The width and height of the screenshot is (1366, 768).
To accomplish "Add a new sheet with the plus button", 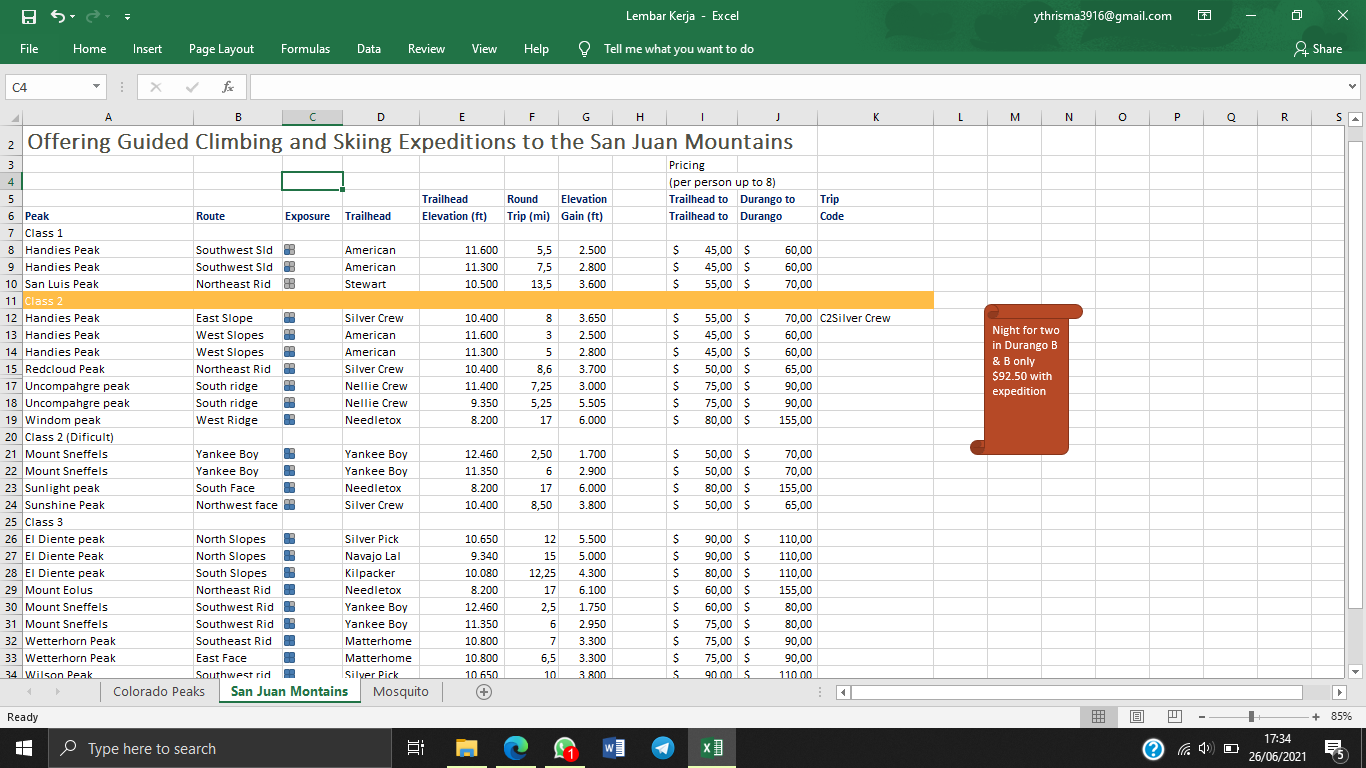I will coord(484,691).
